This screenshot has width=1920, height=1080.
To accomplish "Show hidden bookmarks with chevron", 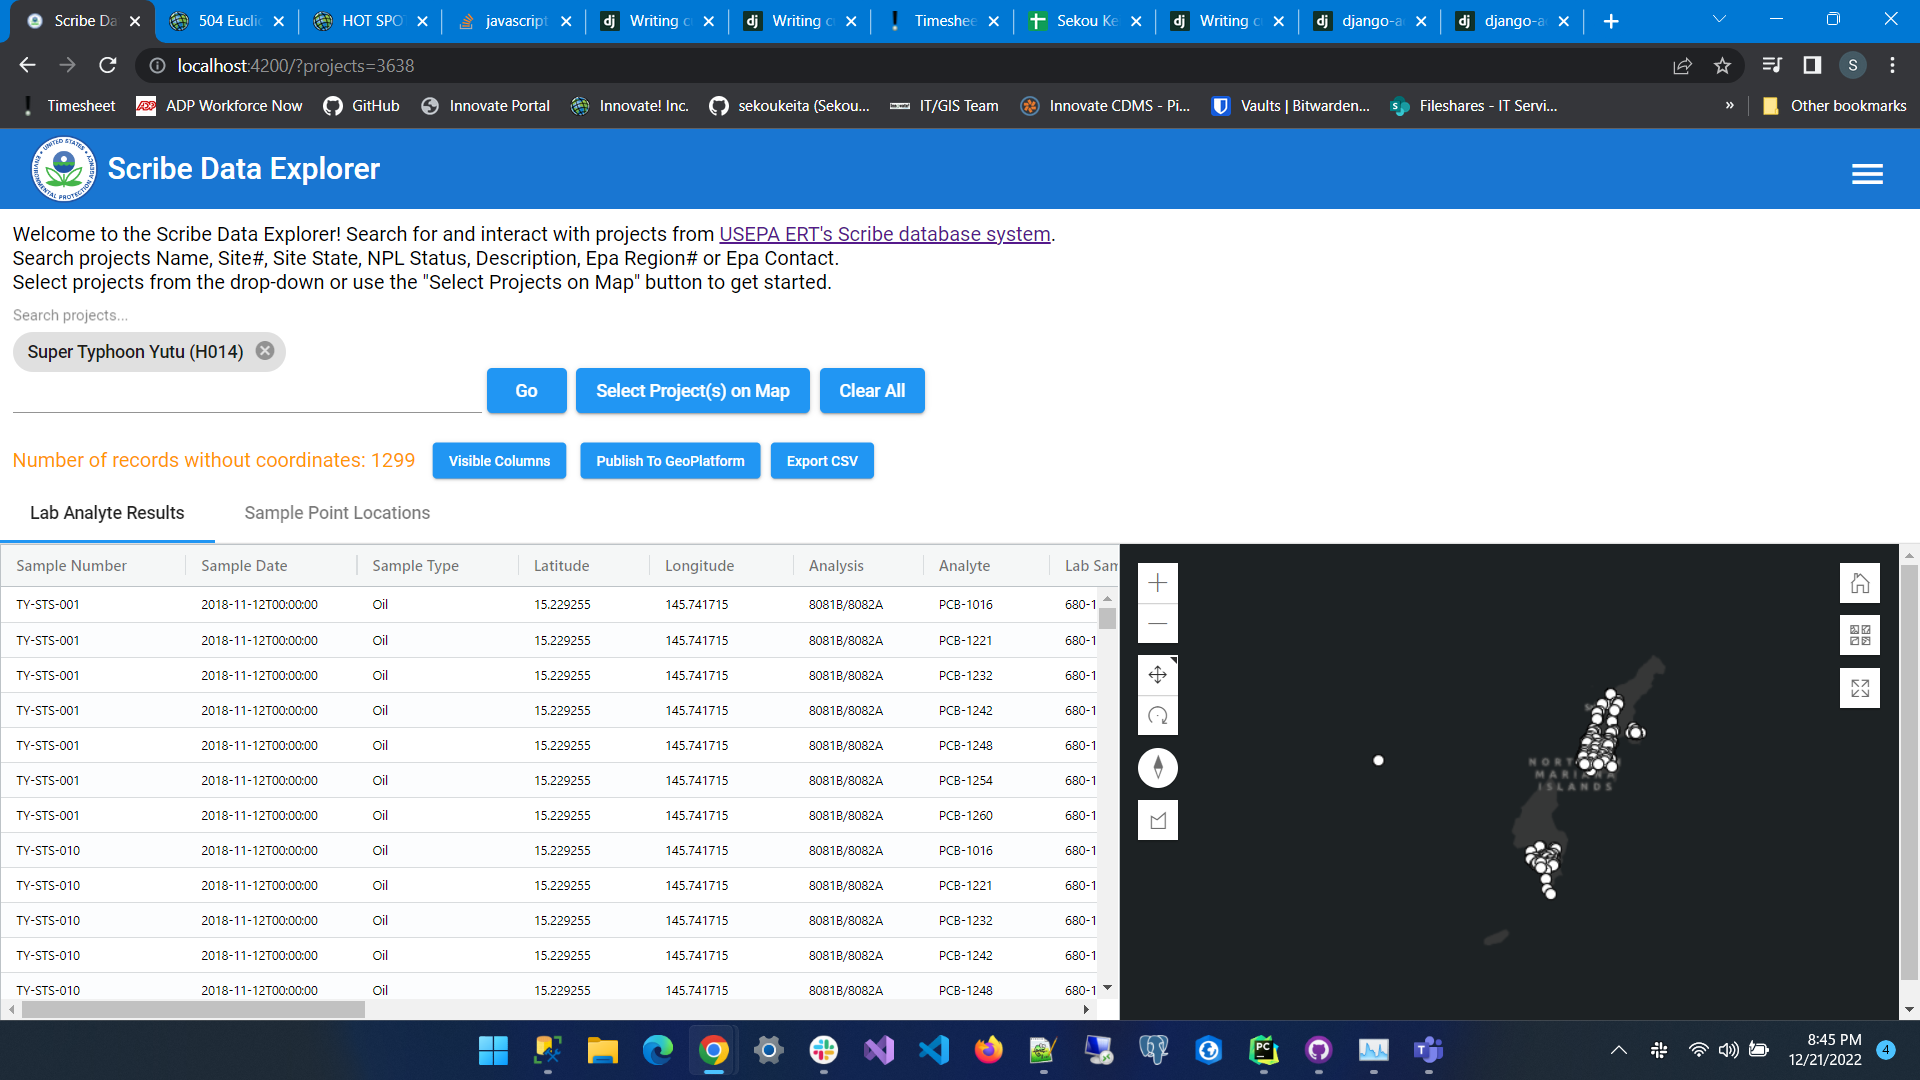I will click(1729, 105).
